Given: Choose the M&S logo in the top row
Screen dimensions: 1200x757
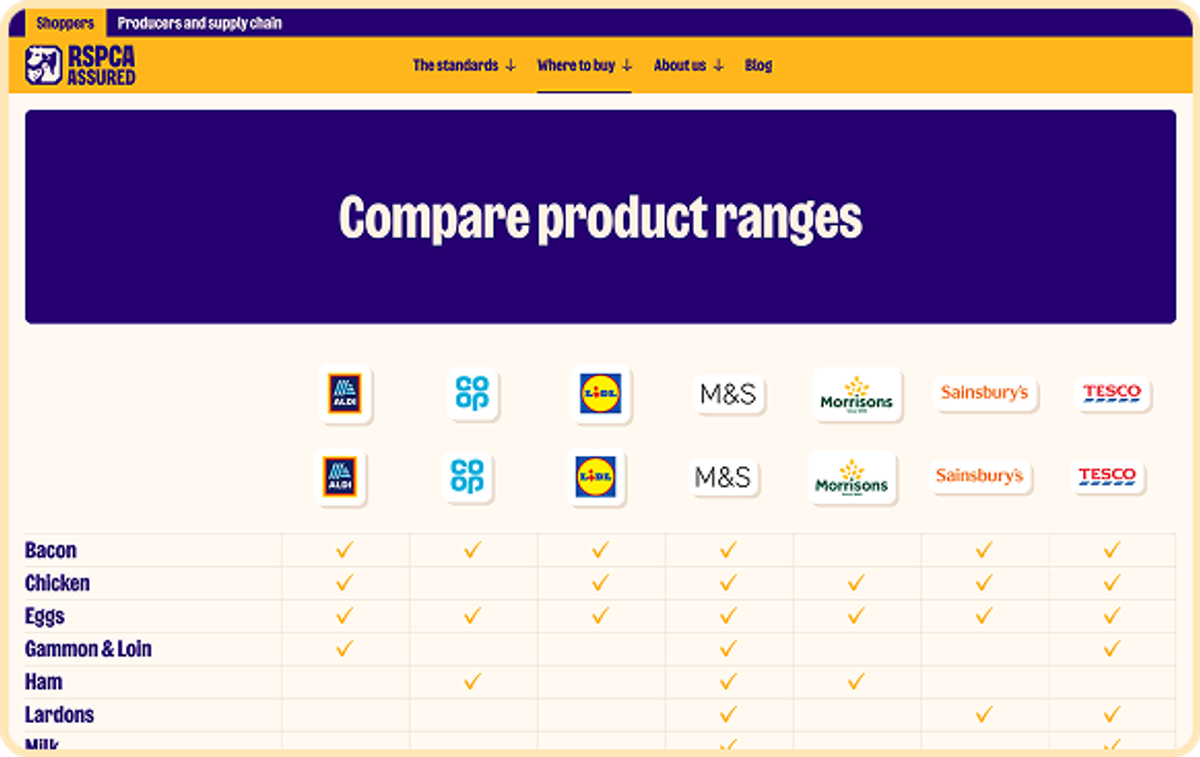Looking at the screenshot, I should click(x=728, y=394).
